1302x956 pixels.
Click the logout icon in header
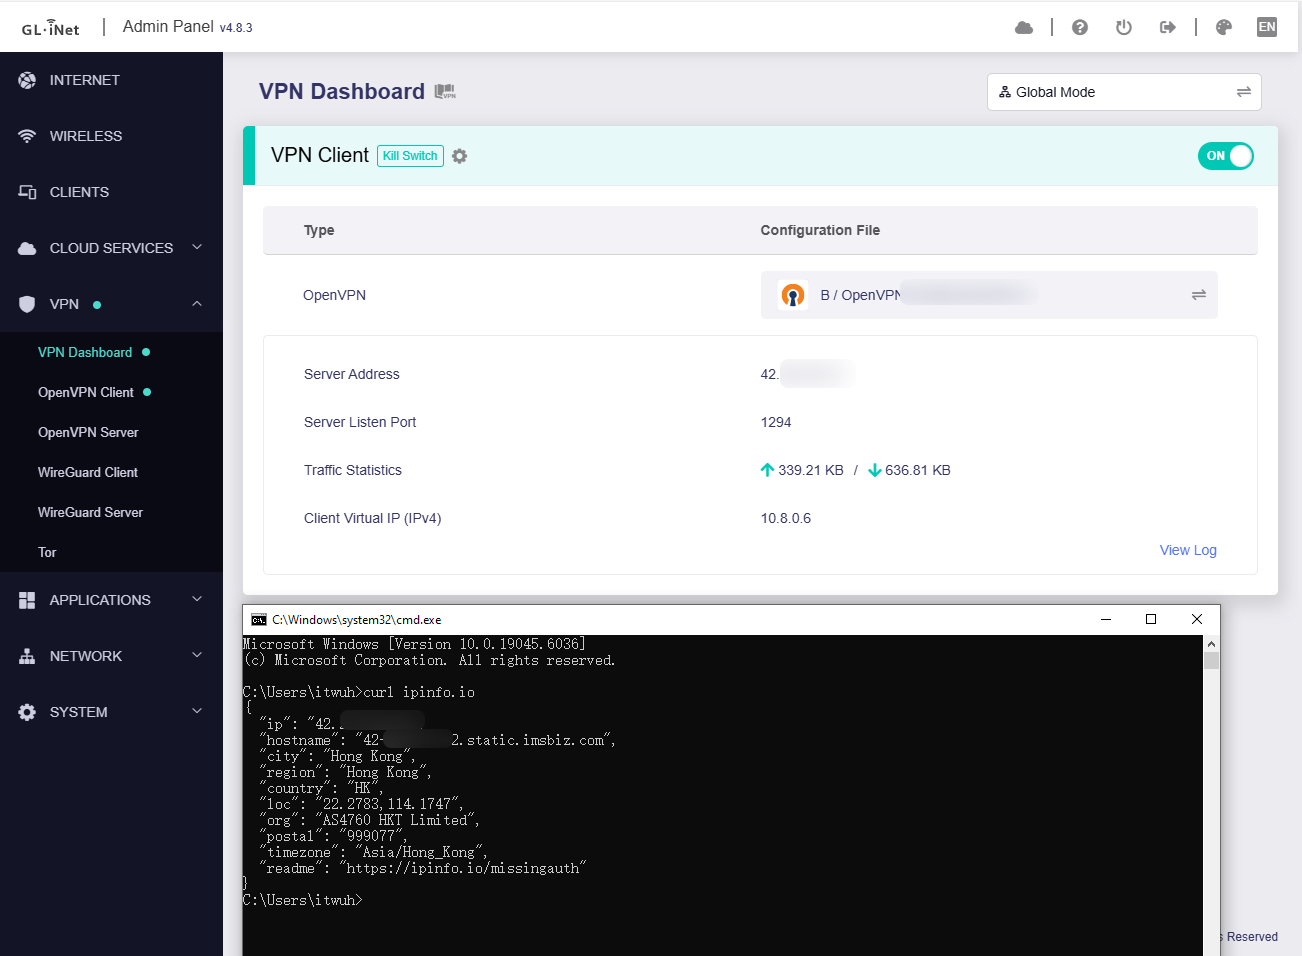click(x=1167, y=28)
